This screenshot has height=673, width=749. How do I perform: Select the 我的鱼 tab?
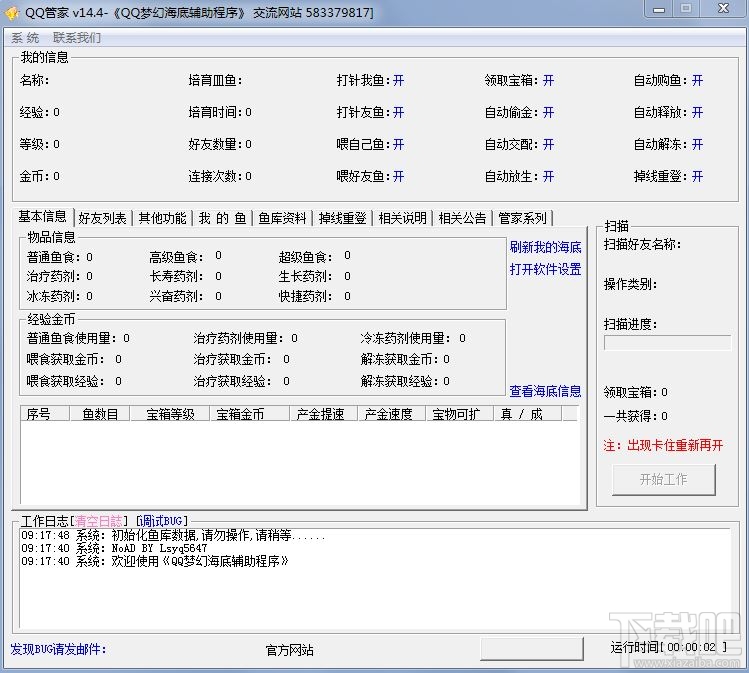223,218
